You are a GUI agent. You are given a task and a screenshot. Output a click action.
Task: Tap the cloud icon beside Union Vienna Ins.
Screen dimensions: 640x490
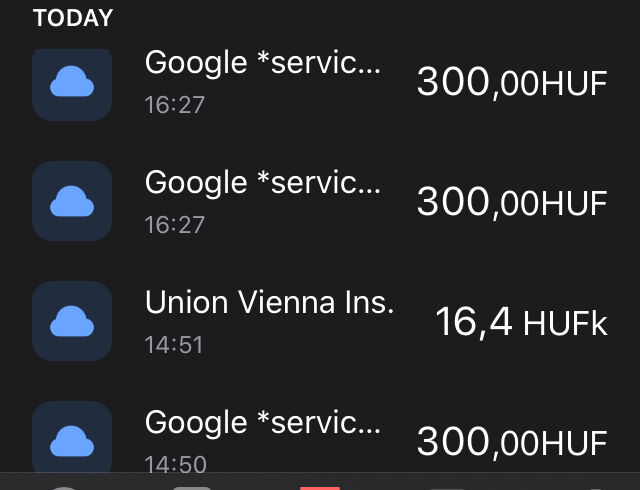pyautogui.click(x=72, y=321)
